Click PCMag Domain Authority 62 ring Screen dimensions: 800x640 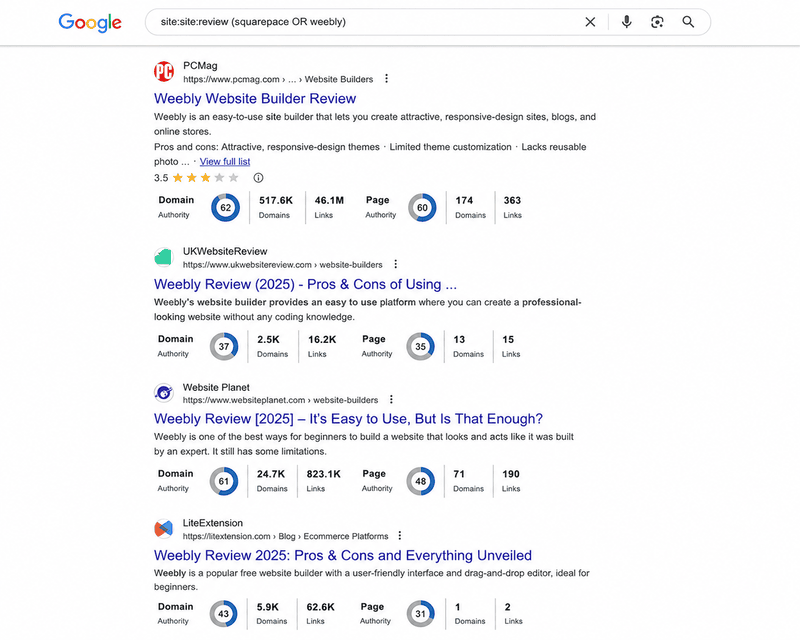226,208
